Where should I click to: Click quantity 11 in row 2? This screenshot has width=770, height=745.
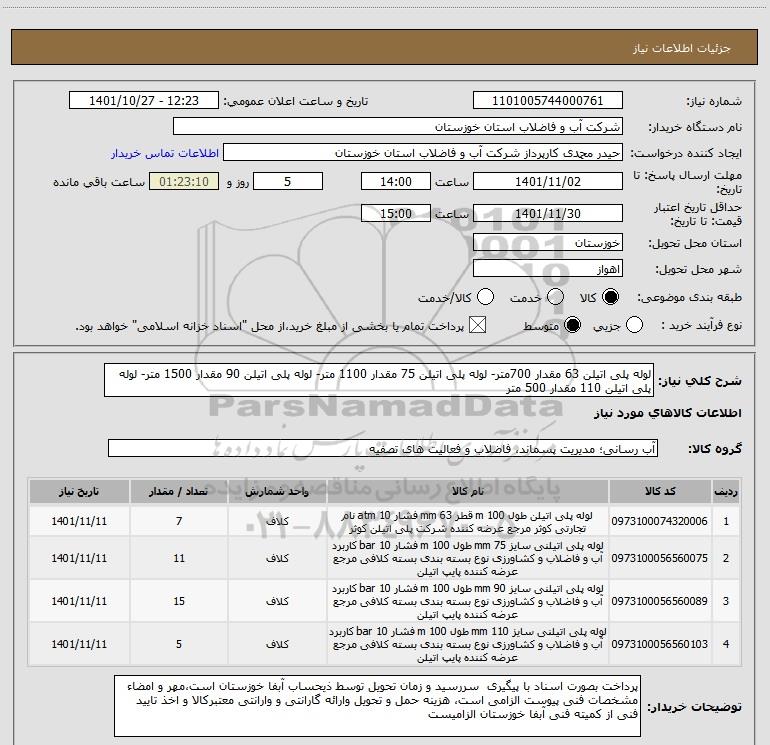pyautogui.click(x=179, y=558)
